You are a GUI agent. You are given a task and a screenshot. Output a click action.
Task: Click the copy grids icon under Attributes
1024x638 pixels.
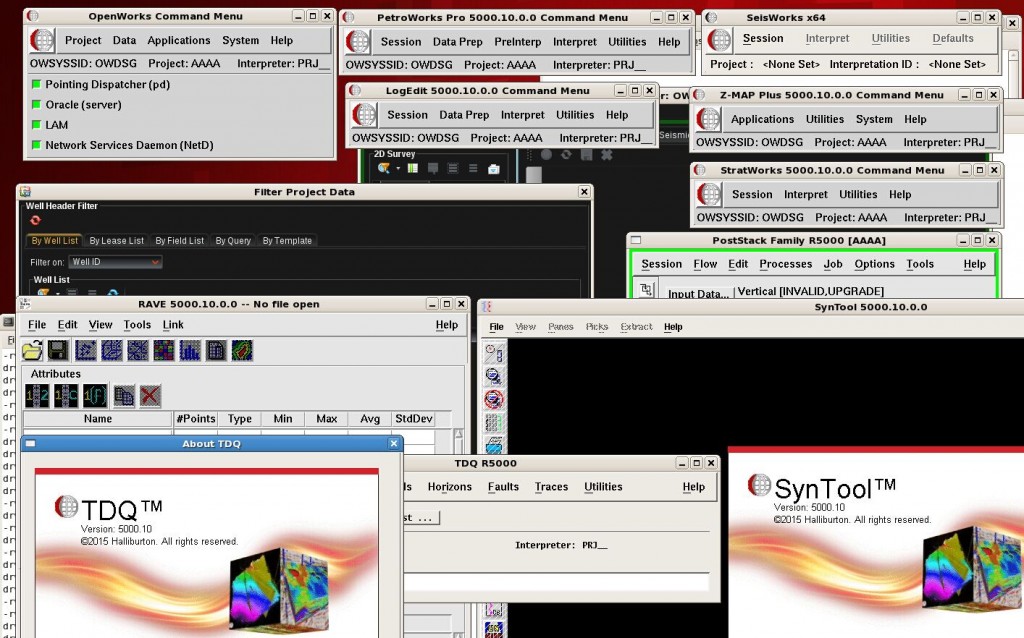pyautogui.click(x=124, y=396)
